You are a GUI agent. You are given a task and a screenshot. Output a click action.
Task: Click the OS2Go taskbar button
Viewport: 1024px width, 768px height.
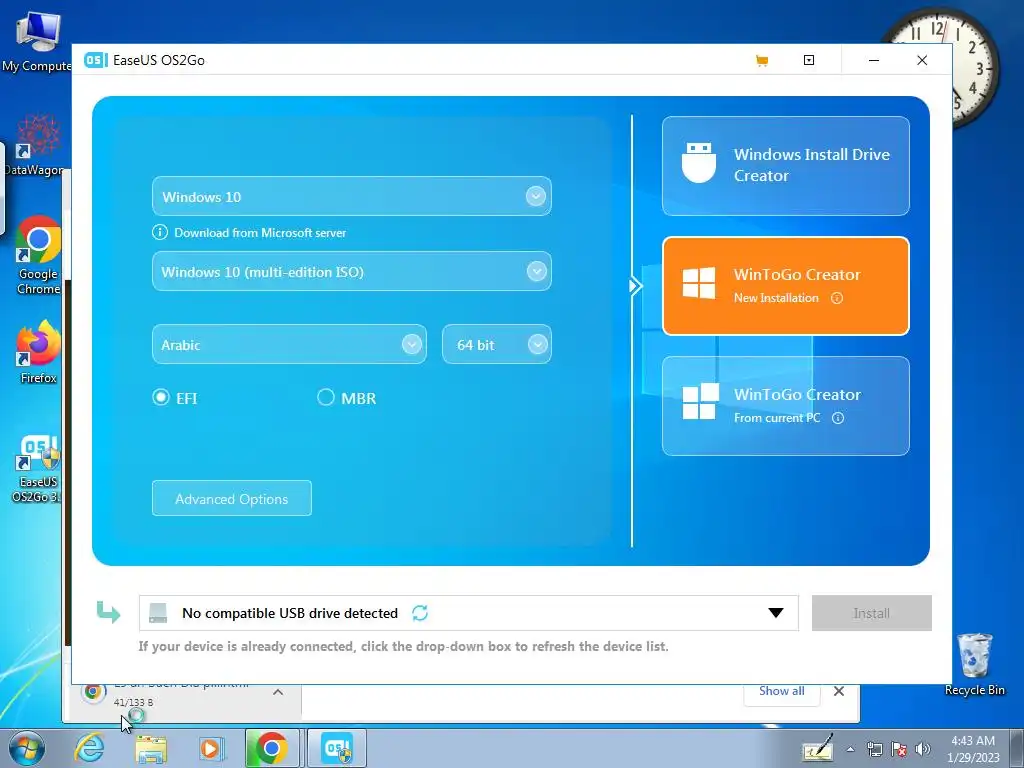(x=337, y=748)
